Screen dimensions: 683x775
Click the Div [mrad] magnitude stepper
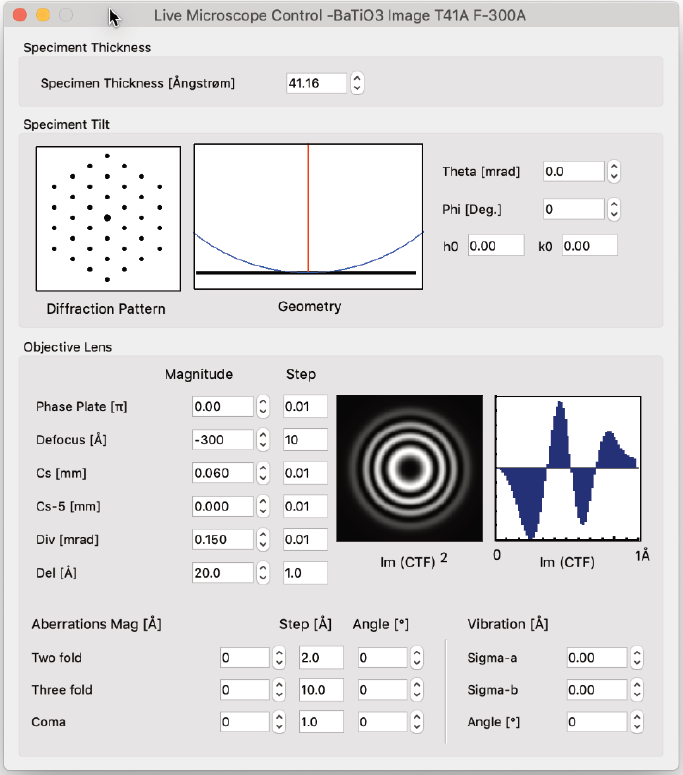(263, 540)
